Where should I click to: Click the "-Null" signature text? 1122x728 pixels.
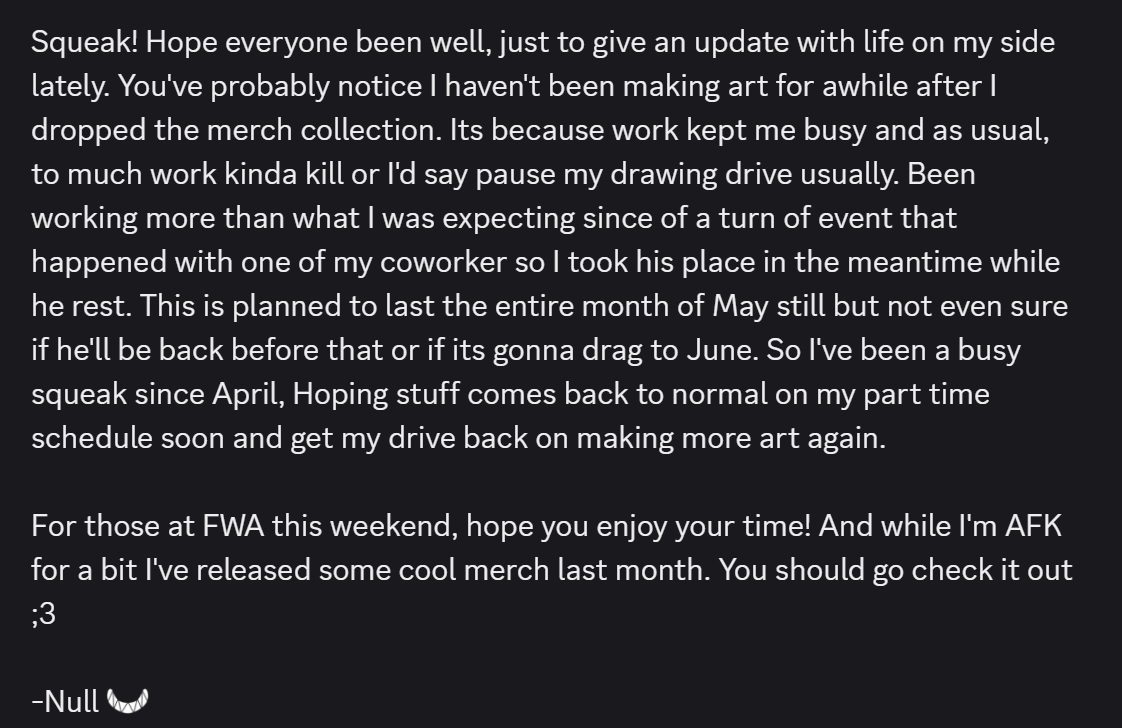[66, 701]
